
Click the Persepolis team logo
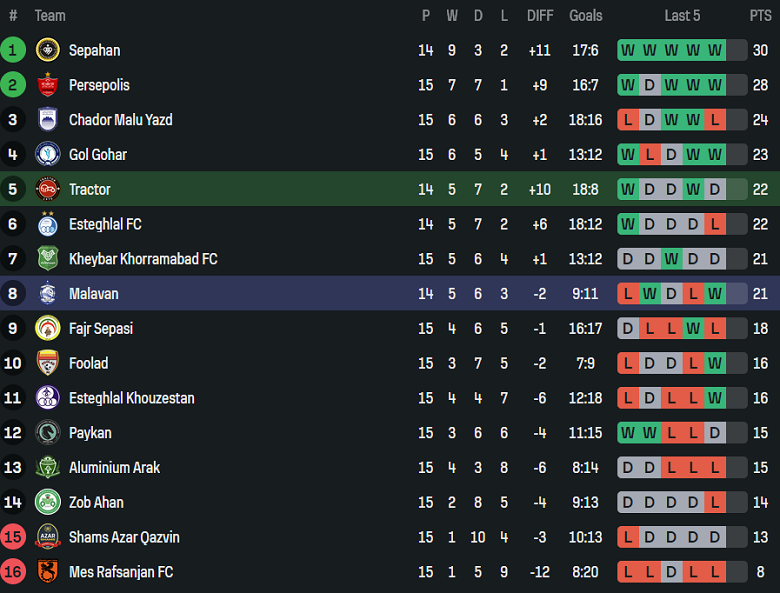48,85
